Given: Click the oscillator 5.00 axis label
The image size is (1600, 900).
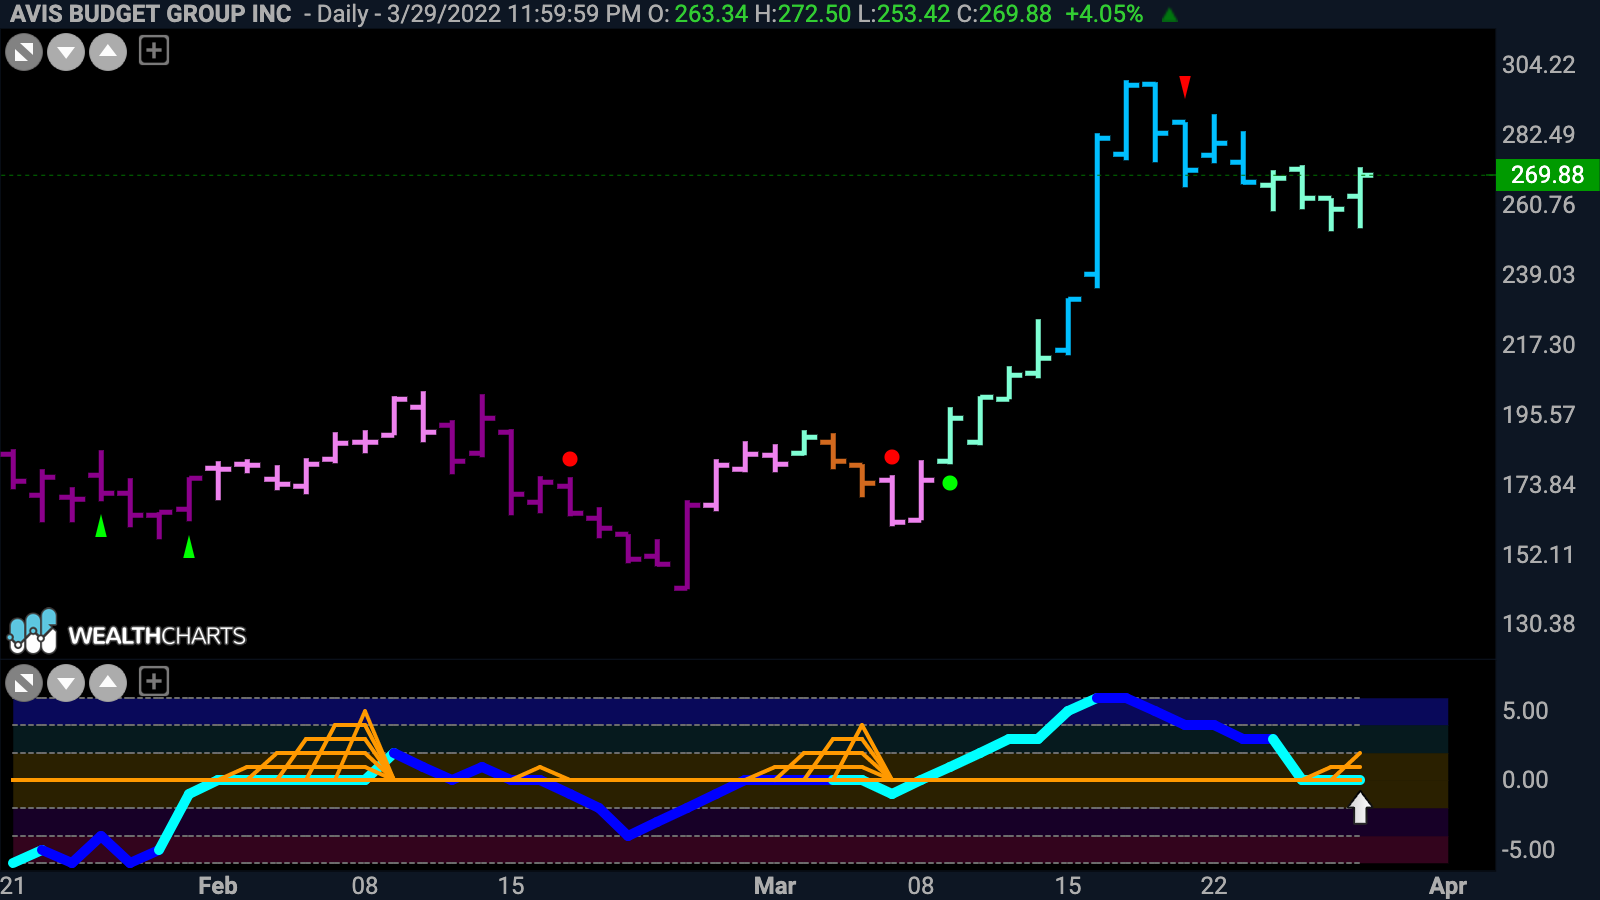Looking at the screenshot, I should pyautogui.click(x=1525, y=711).
